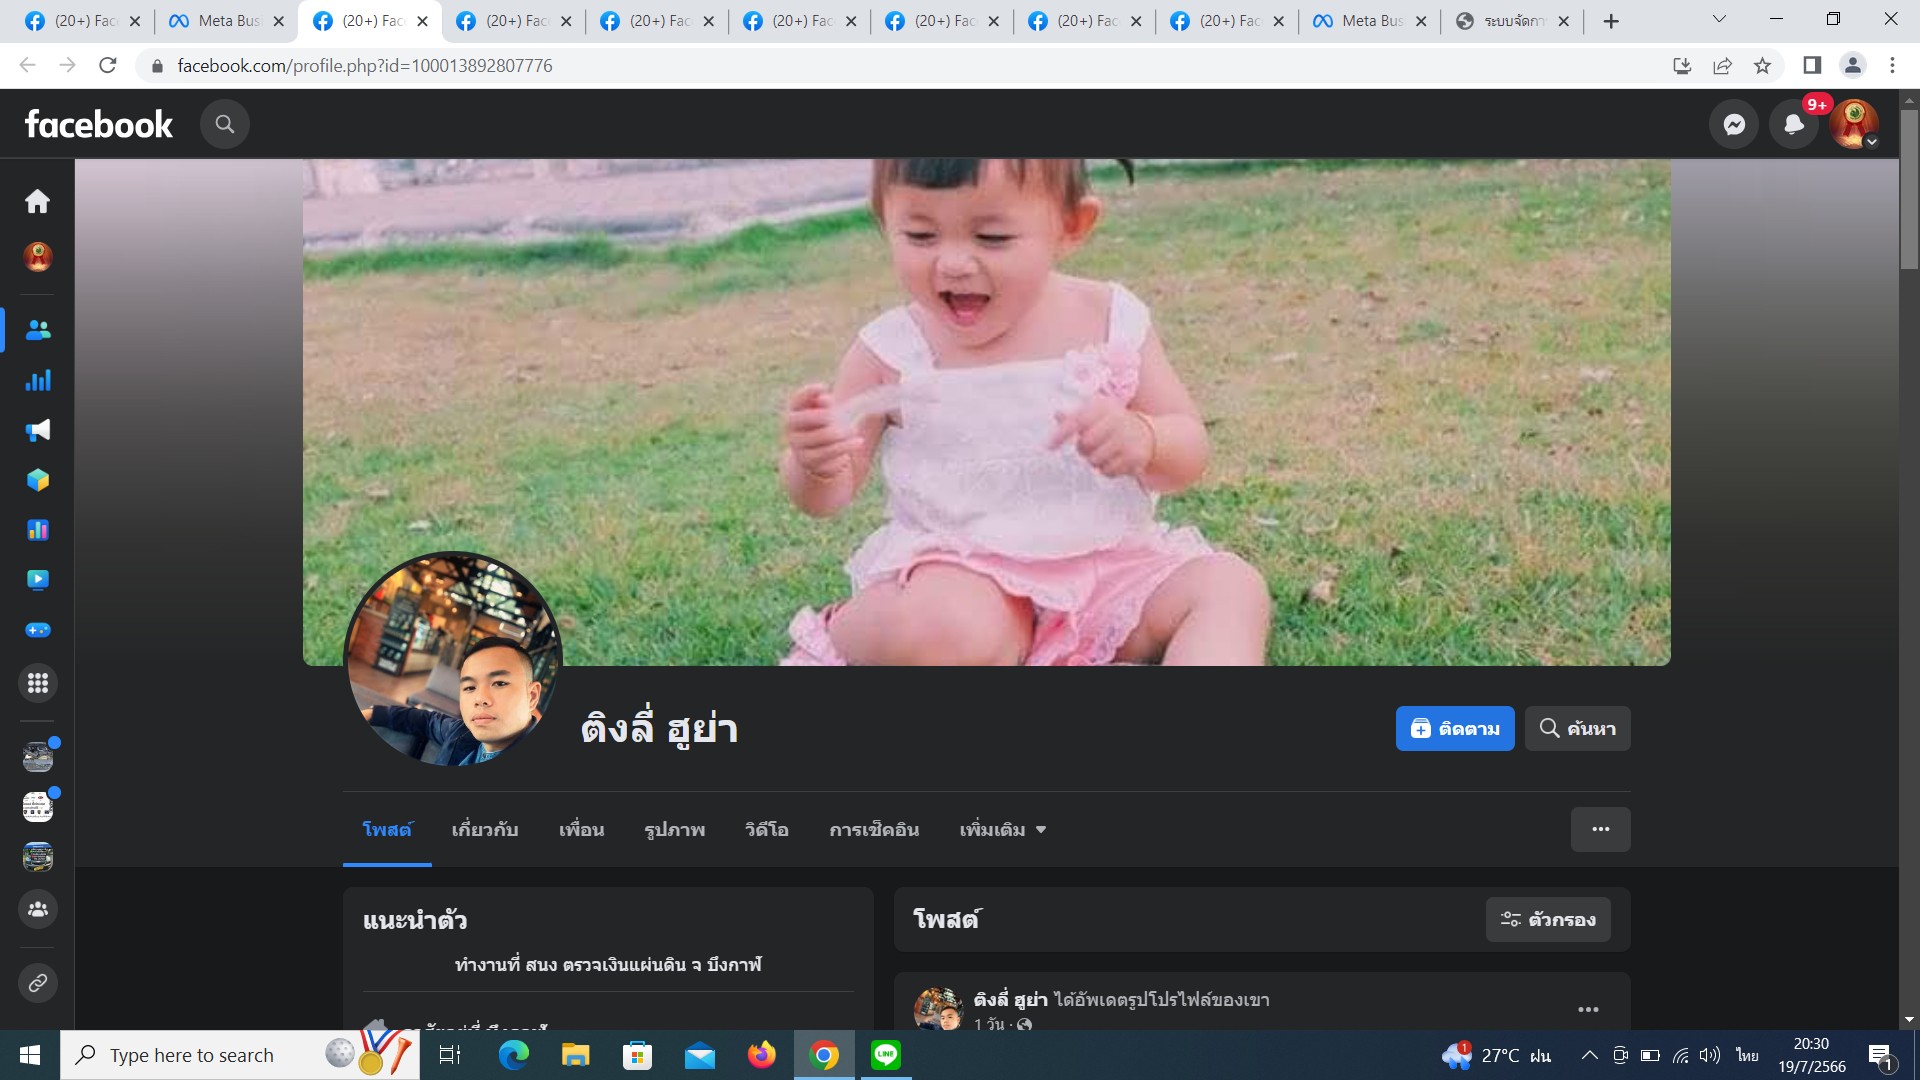Click the Facebook search magnifier icon

(225, 124)
